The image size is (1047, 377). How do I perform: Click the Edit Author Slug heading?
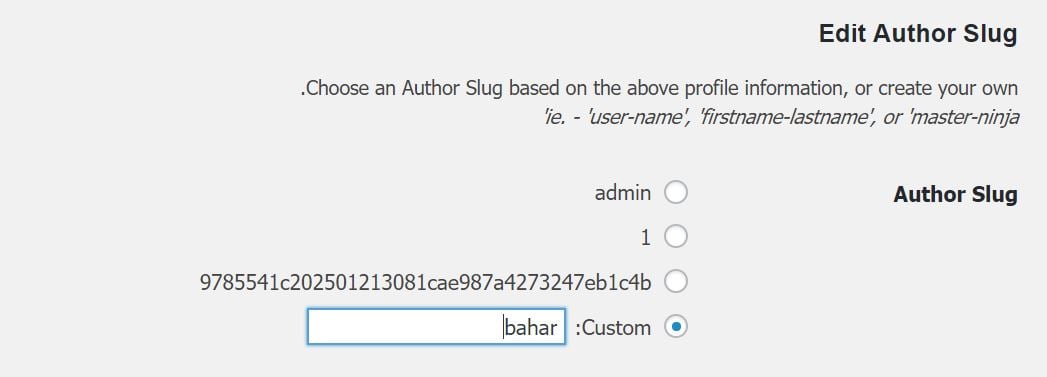[x=918, y=34]
